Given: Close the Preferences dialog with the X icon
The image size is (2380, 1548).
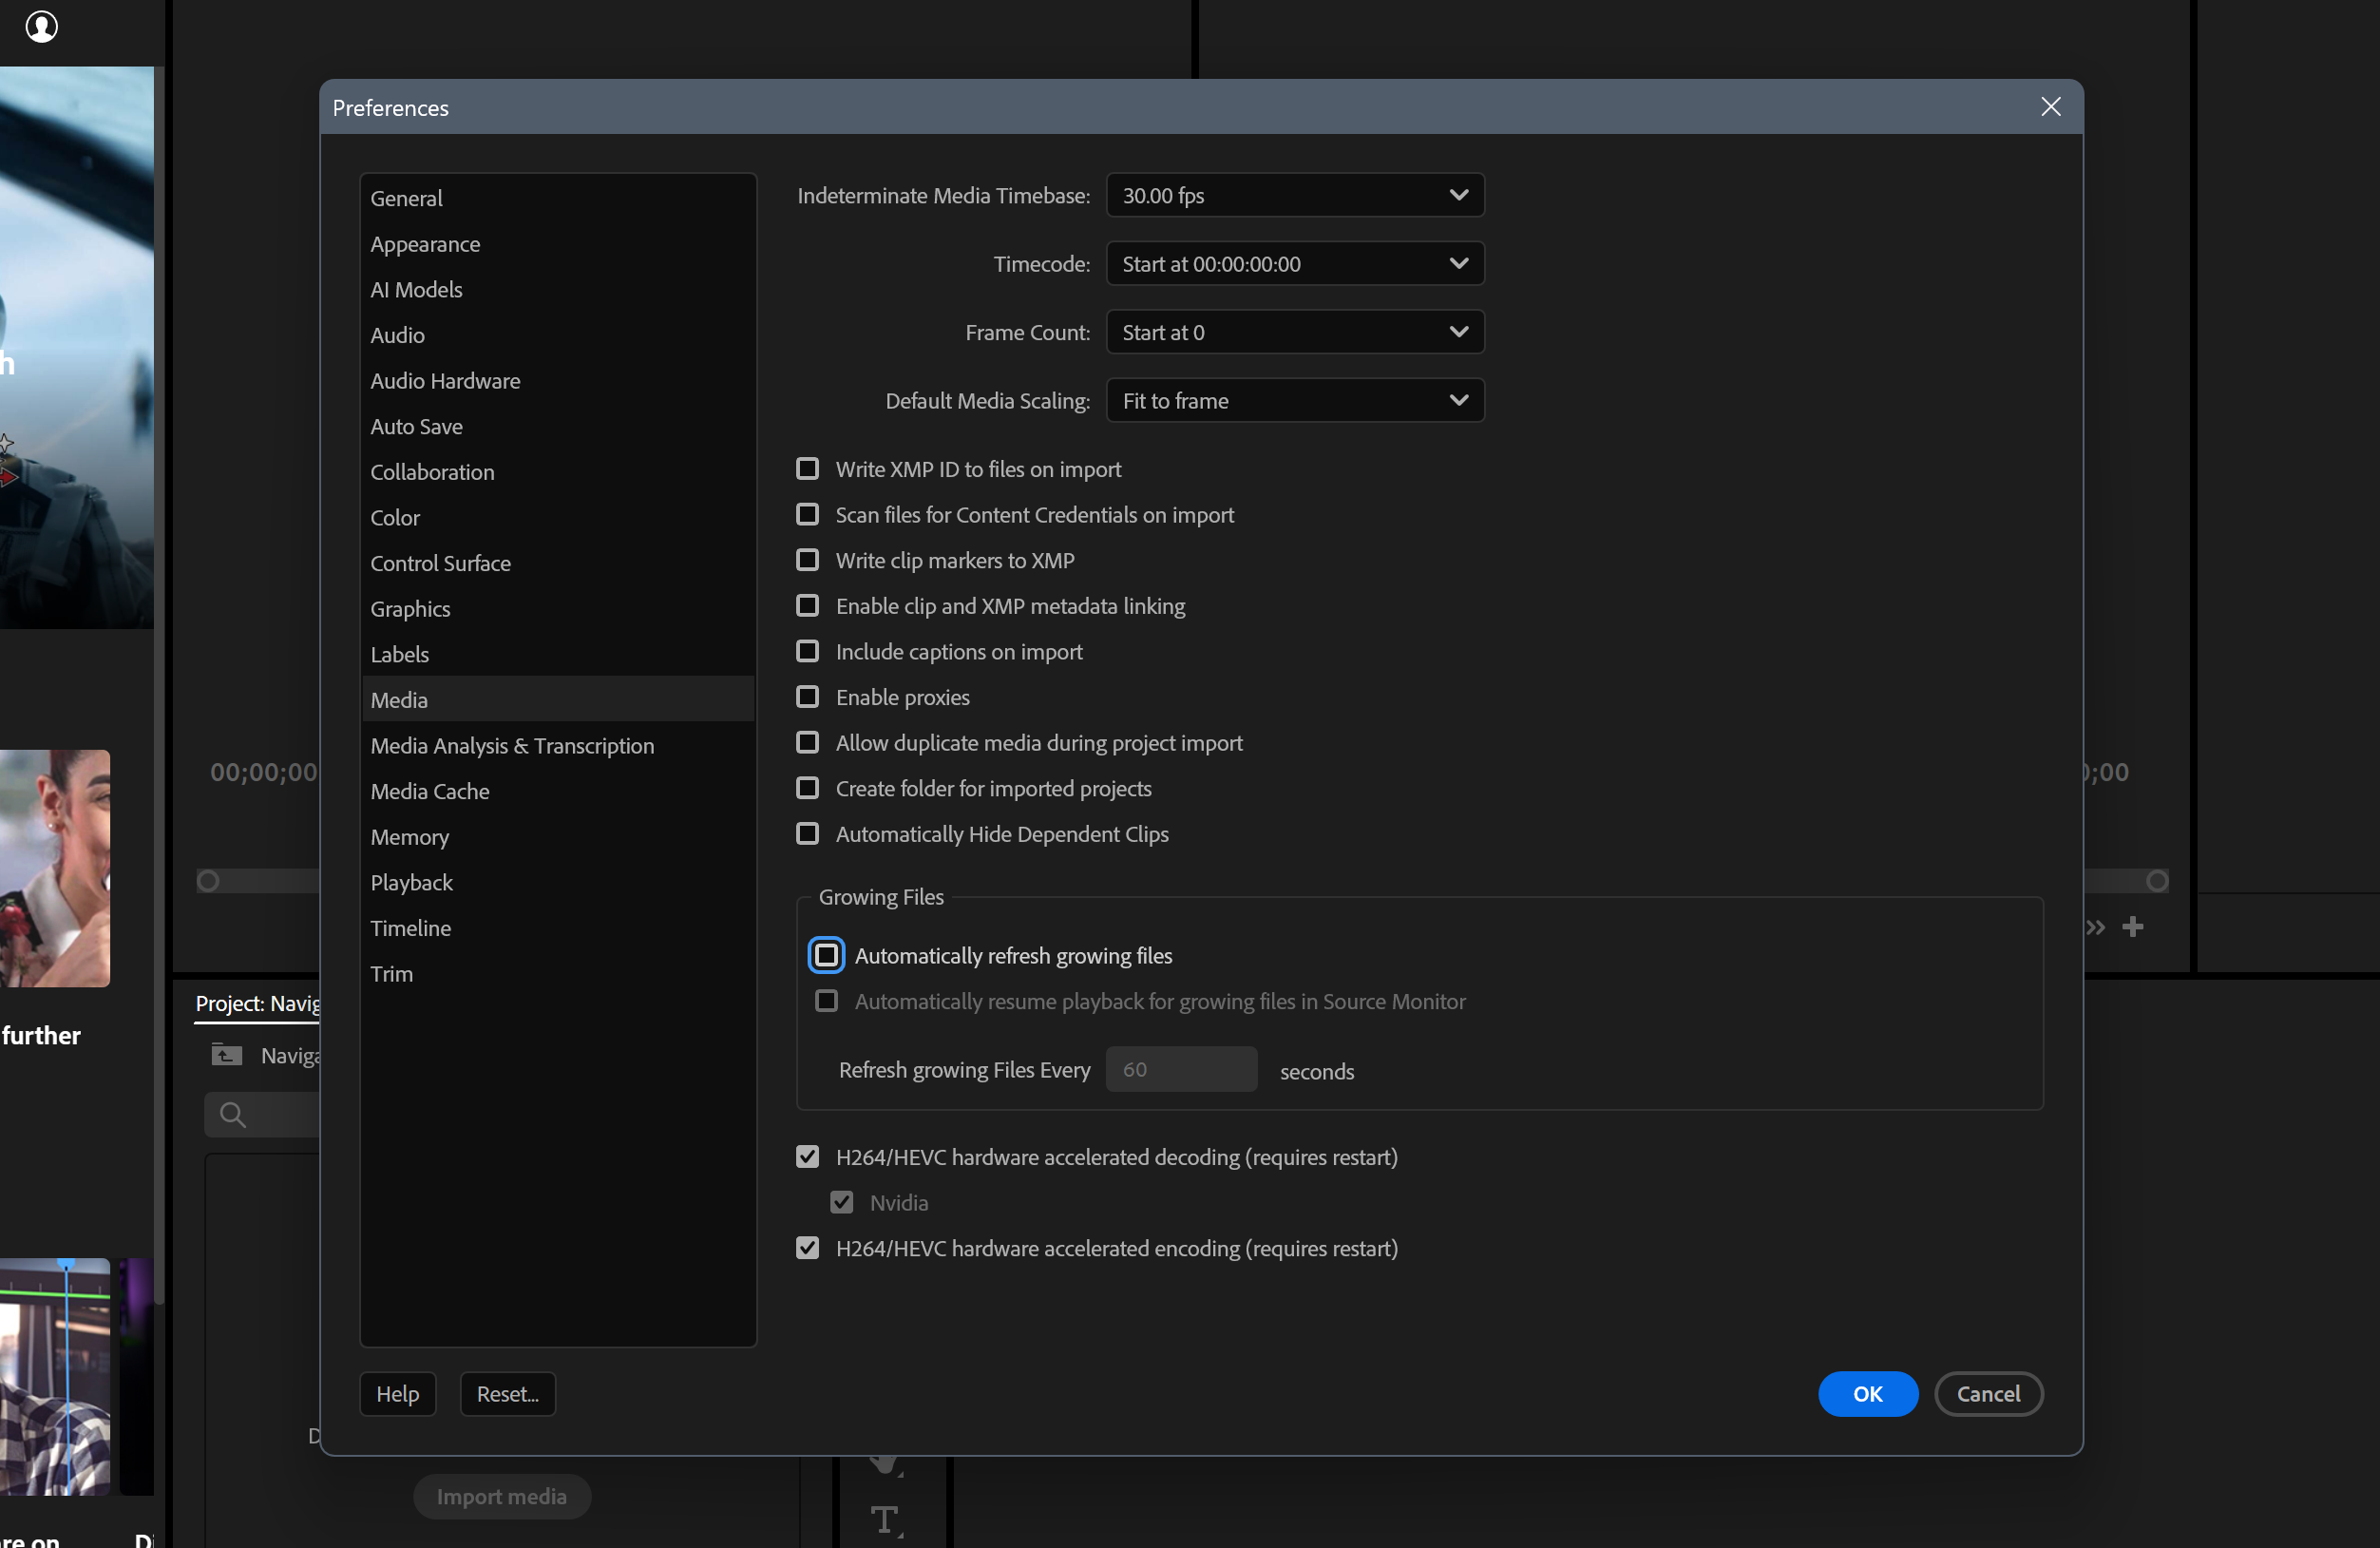Looking at the screenshot, I should point(2050,107).
